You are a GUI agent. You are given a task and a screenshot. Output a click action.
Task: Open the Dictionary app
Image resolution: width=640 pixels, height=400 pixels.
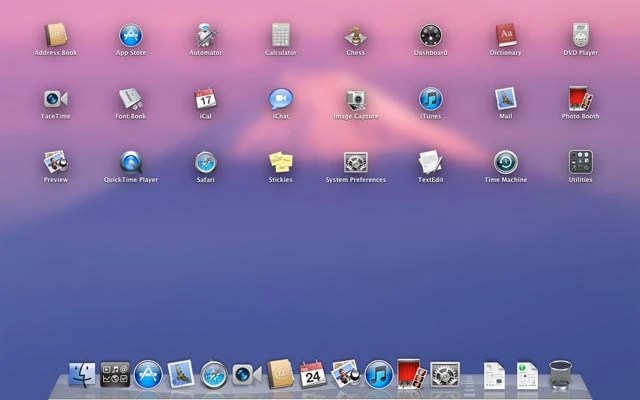coord(505,37)
